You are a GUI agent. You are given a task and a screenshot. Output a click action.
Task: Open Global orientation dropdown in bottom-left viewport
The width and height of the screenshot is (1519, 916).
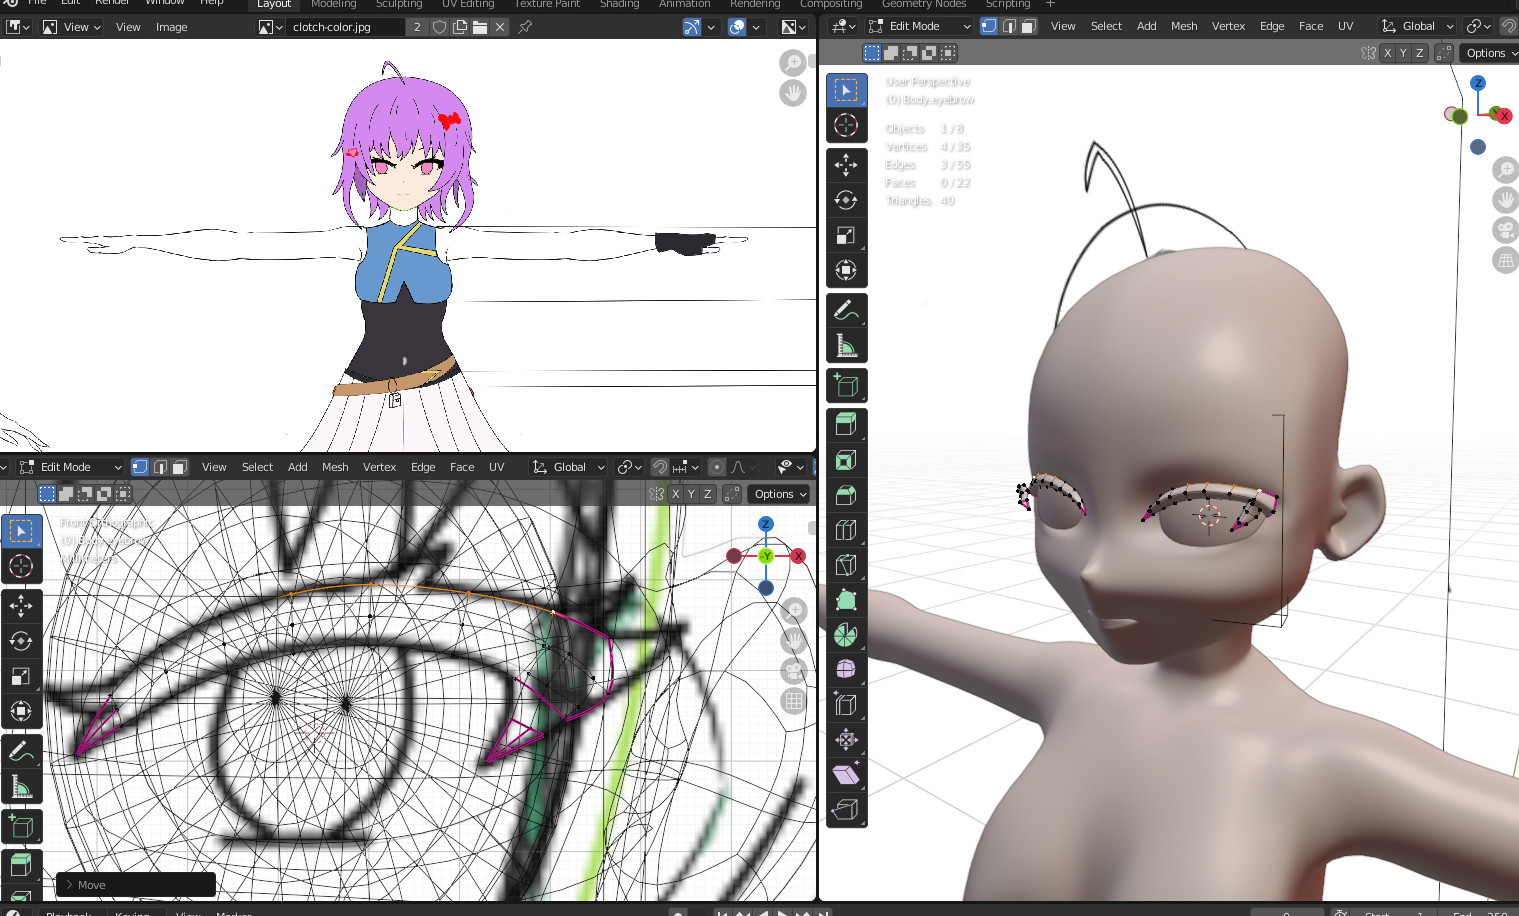(x=569, y=467)
